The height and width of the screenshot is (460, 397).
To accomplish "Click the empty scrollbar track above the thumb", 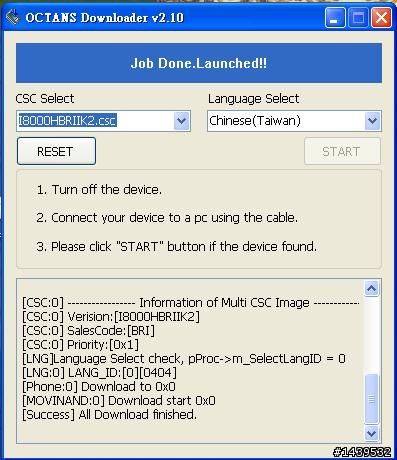I will pyautogui.click(x=371, y=335).
